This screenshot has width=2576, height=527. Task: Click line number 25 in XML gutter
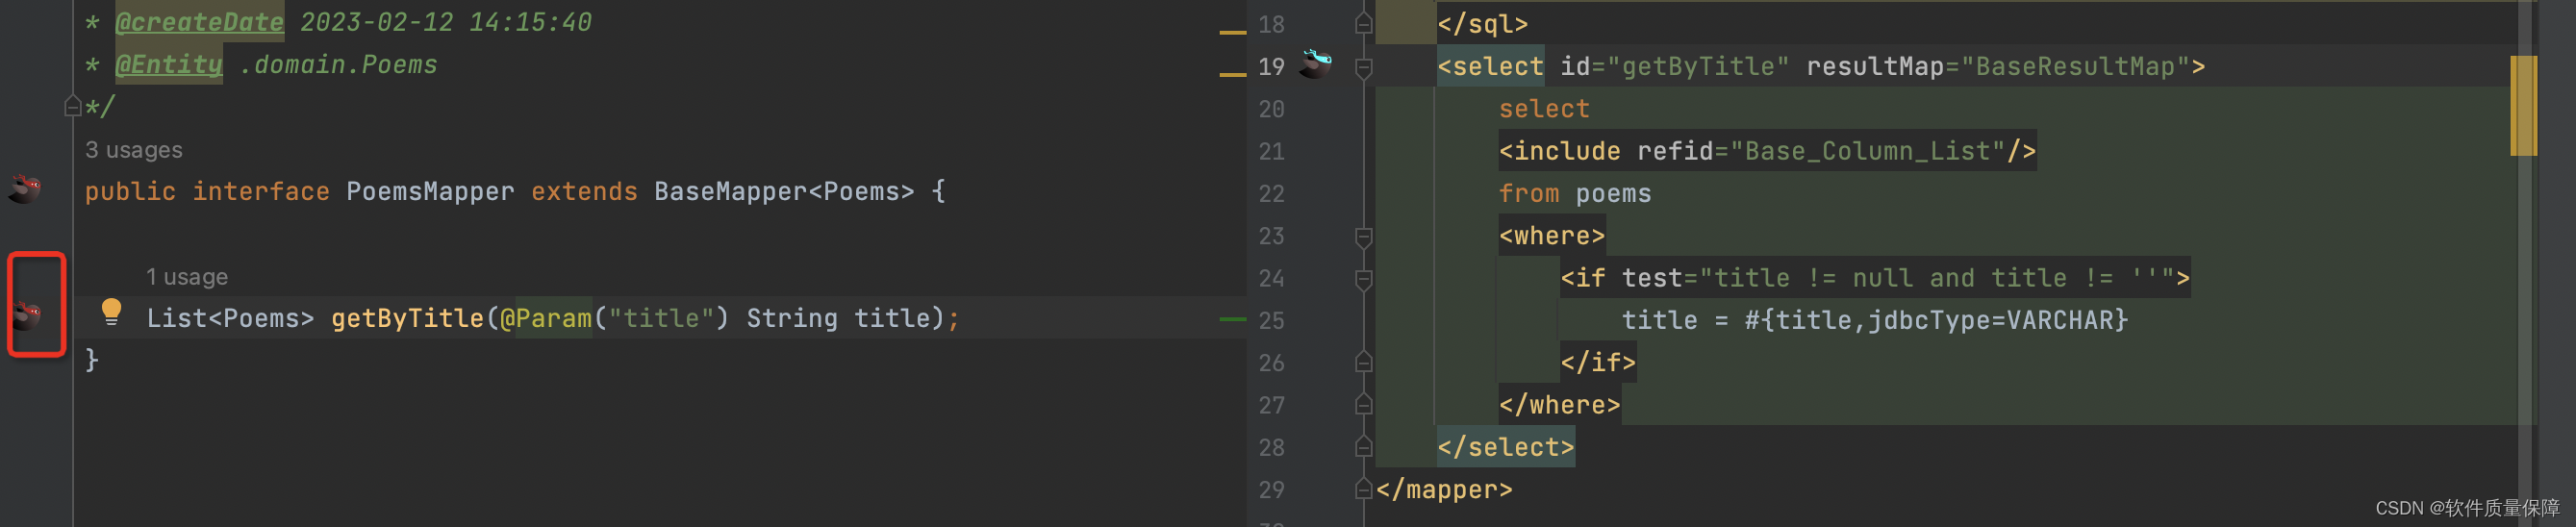tap(1271, 320)
